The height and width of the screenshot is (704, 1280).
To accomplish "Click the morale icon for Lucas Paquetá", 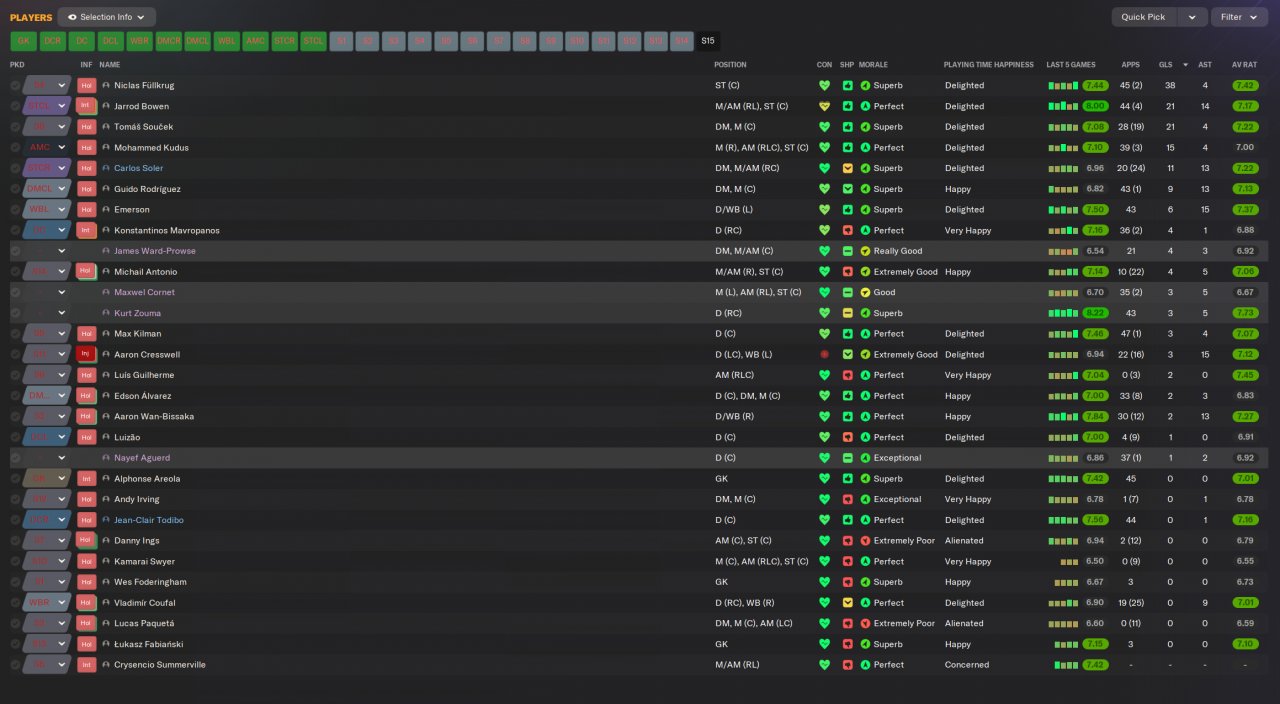I will 866,623.
